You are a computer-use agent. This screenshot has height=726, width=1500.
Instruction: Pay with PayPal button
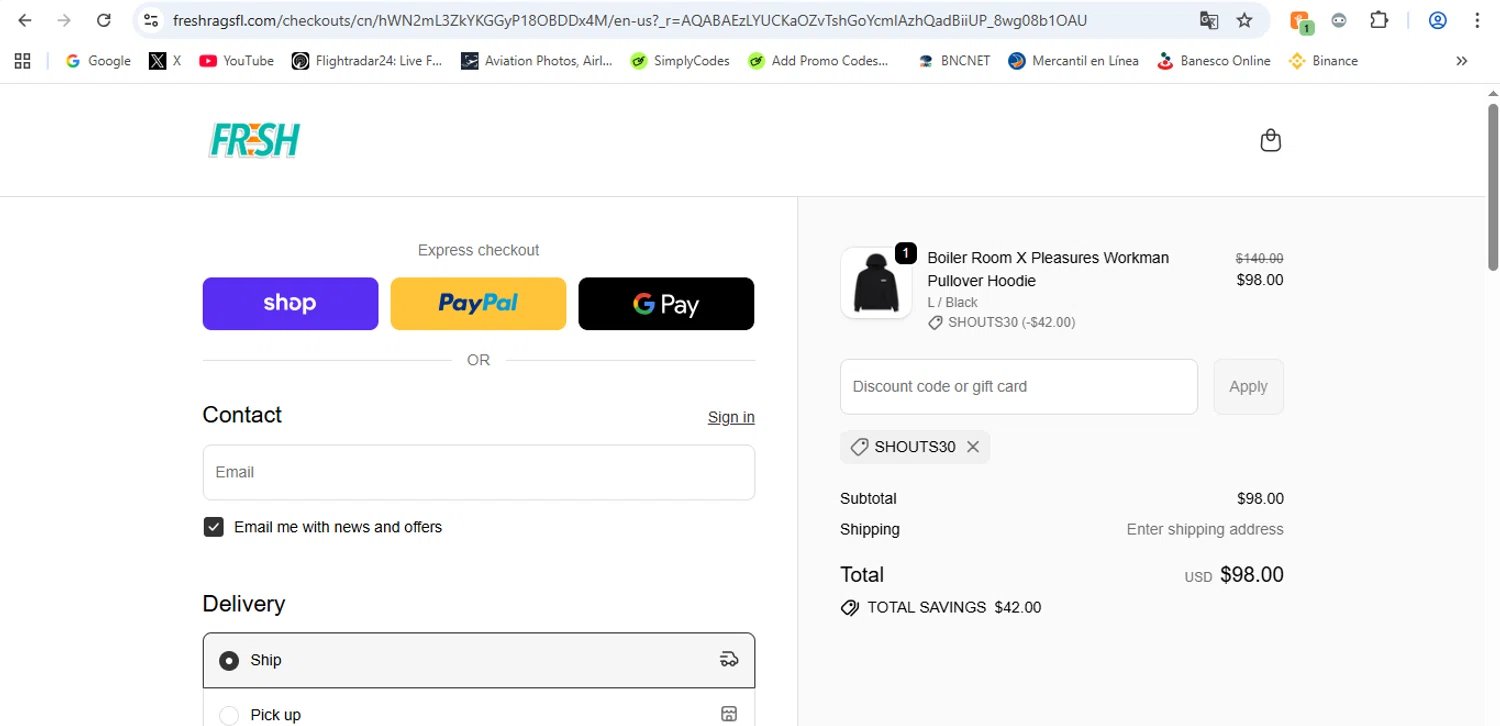478,303
